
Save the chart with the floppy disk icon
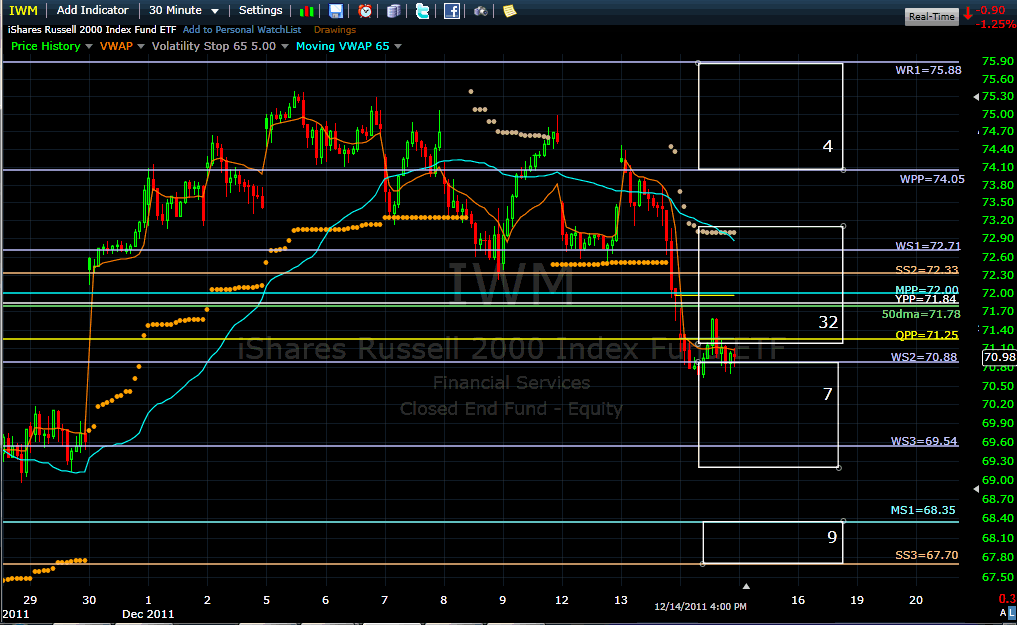click(x=336, y=11)
